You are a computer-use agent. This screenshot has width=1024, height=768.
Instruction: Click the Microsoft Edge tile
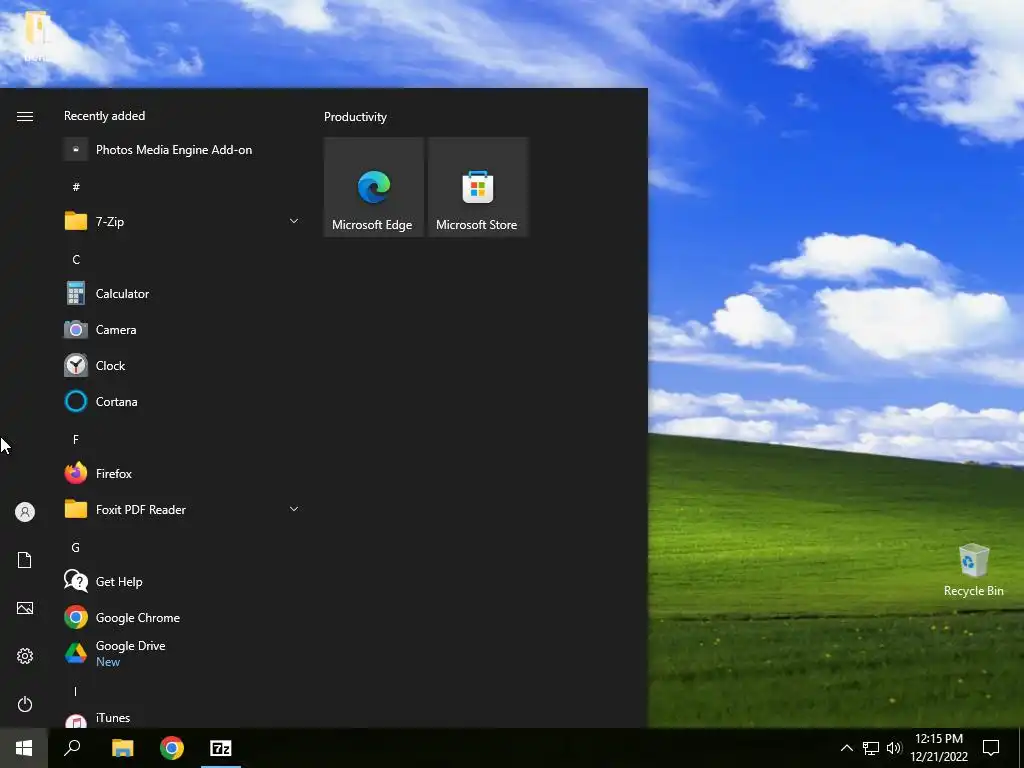(x=374, y=187)
